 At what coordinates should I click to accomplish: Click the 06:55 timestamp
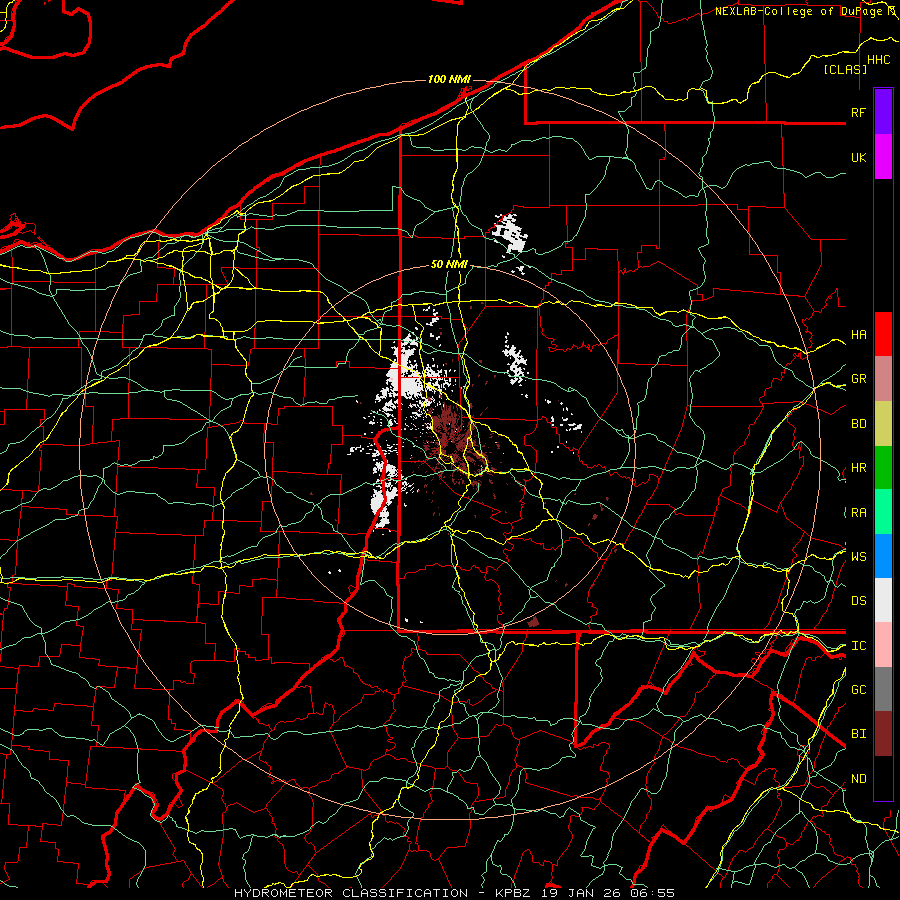[652, 893]
